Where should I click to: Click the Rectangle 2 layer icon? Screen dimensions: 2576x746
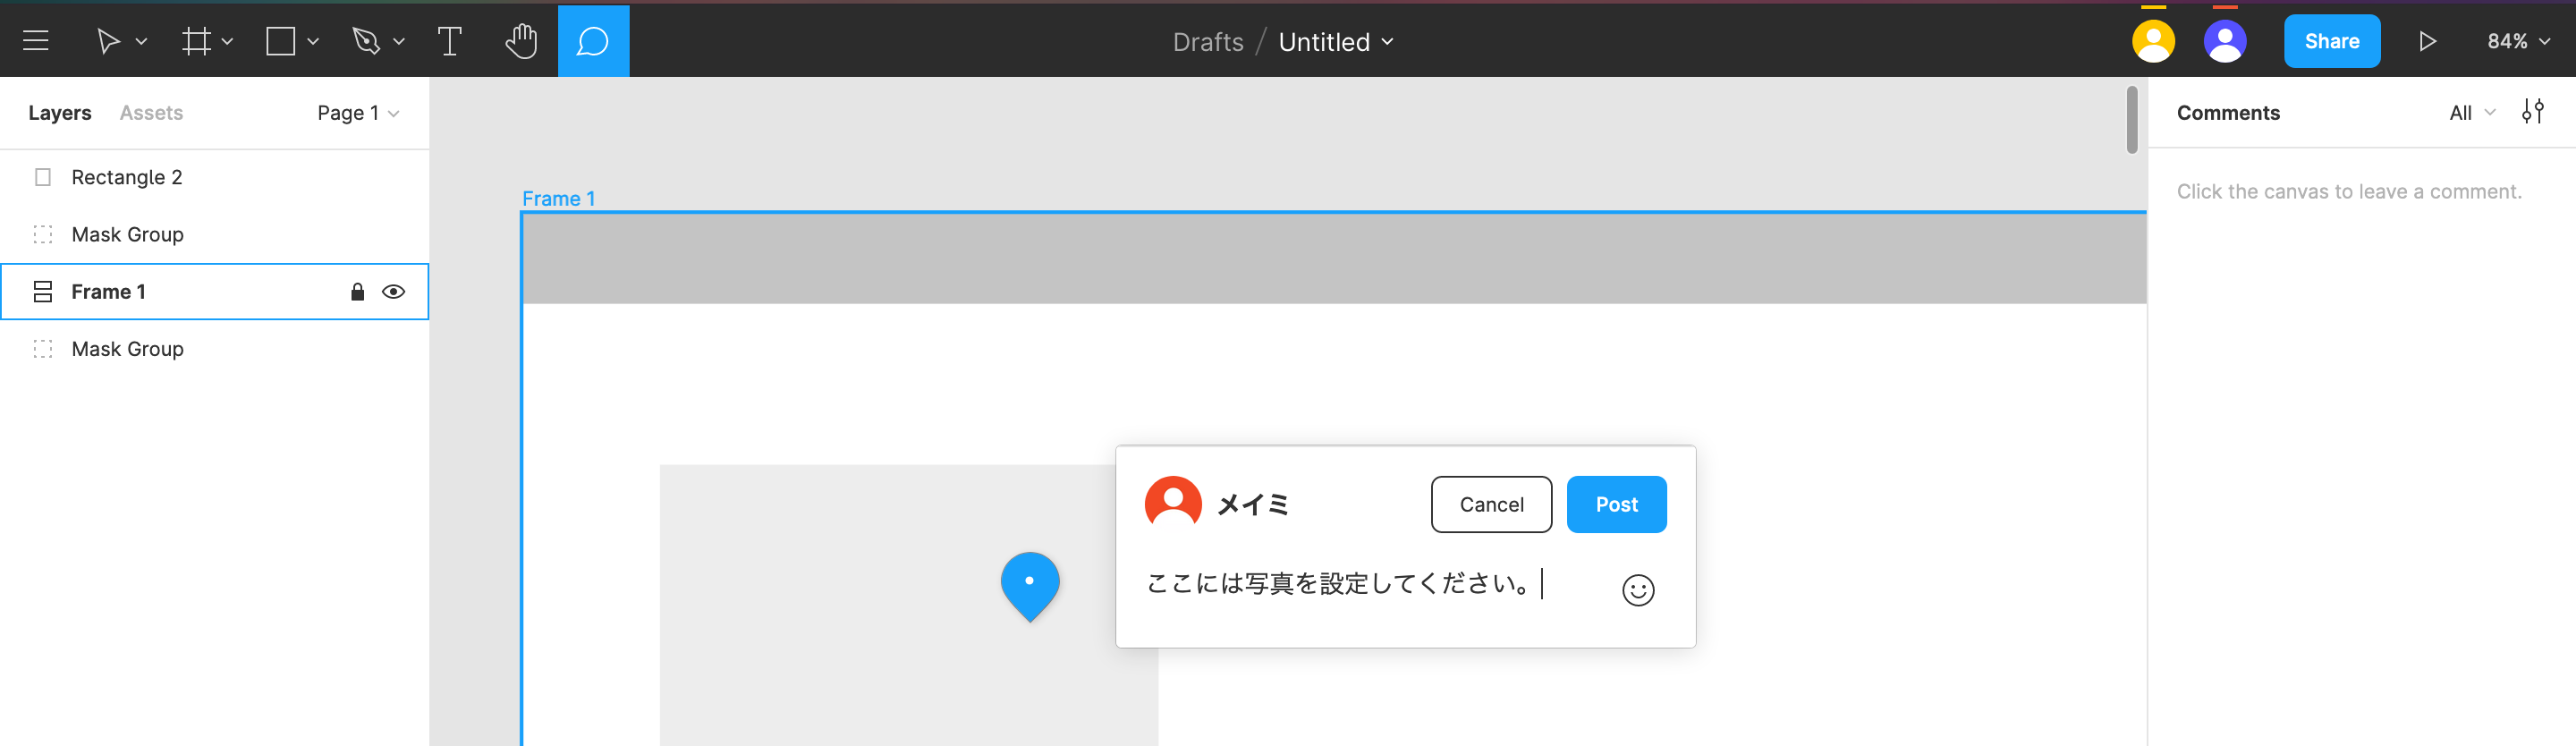coord(43,177)
